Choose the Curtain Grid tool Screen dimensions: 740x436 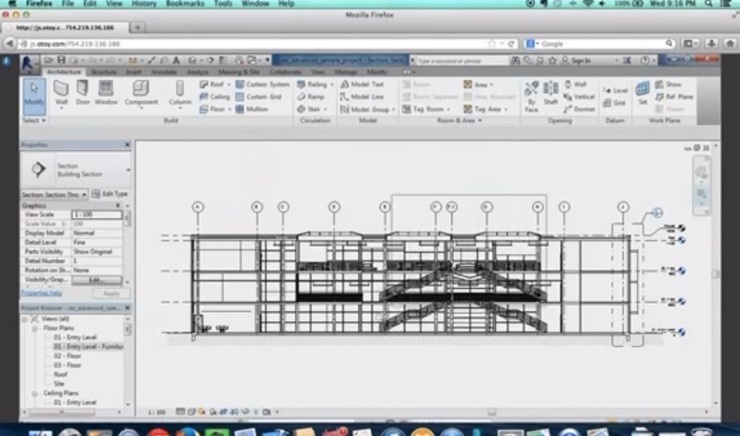259,97
